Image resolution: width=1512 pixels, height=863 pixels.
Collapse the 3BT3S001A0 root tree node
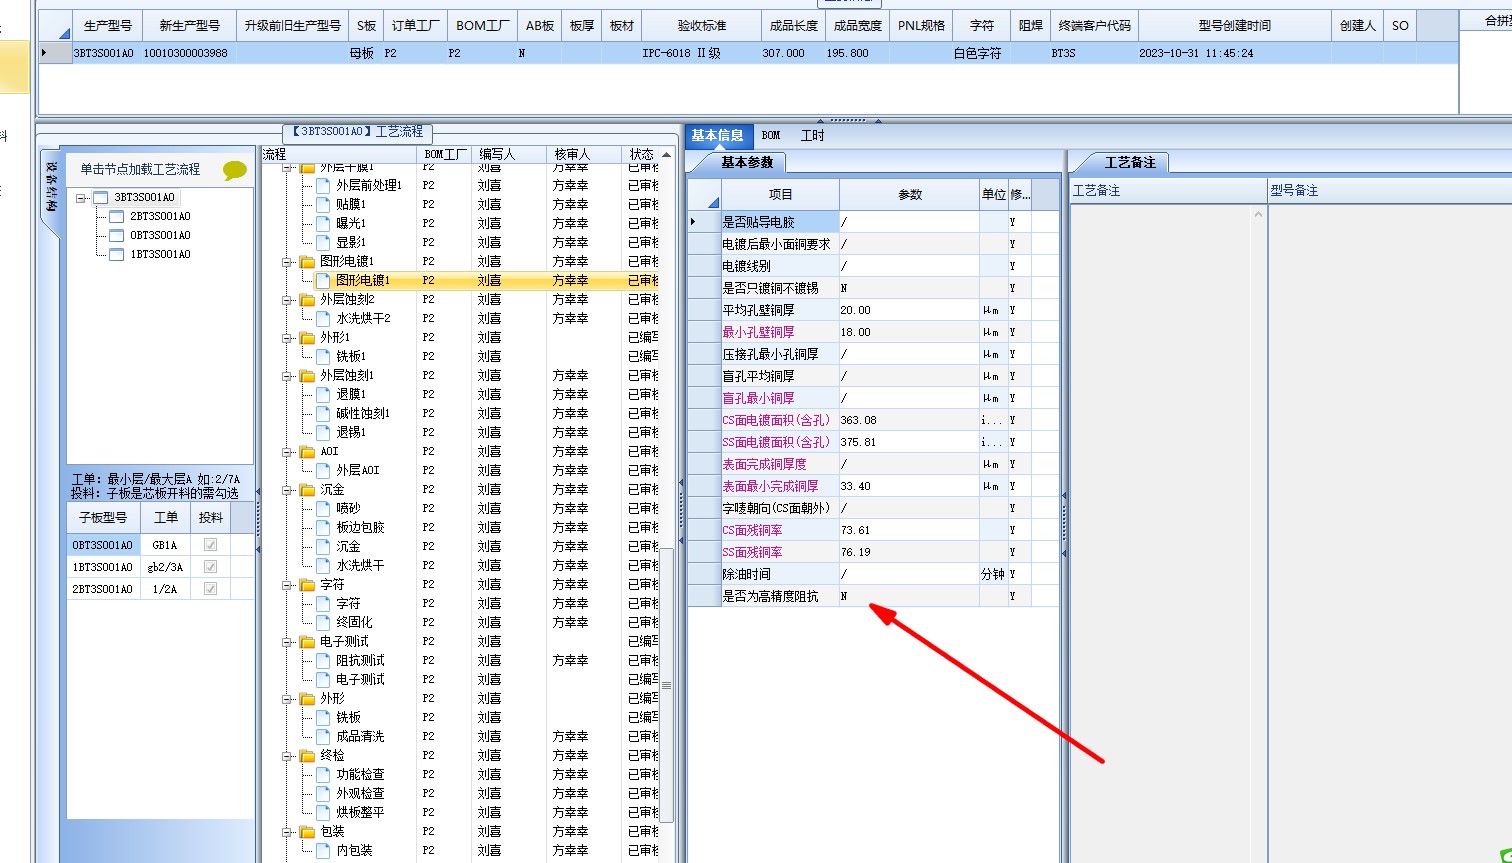[82, 198]
